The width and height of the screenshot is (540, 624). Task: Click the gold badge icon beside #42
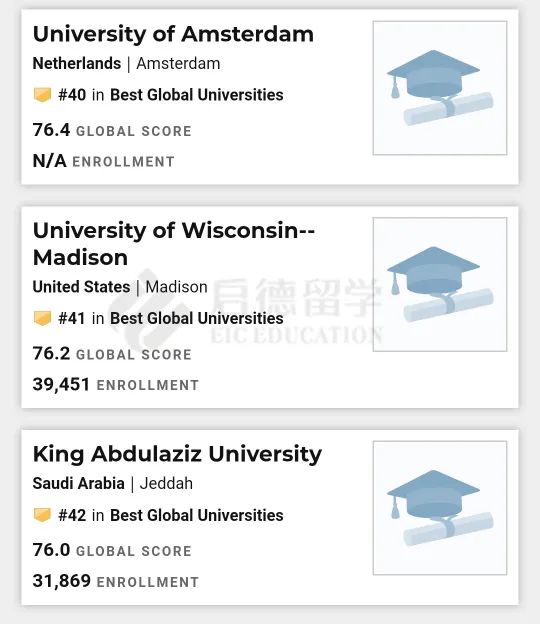pos(42,515)
